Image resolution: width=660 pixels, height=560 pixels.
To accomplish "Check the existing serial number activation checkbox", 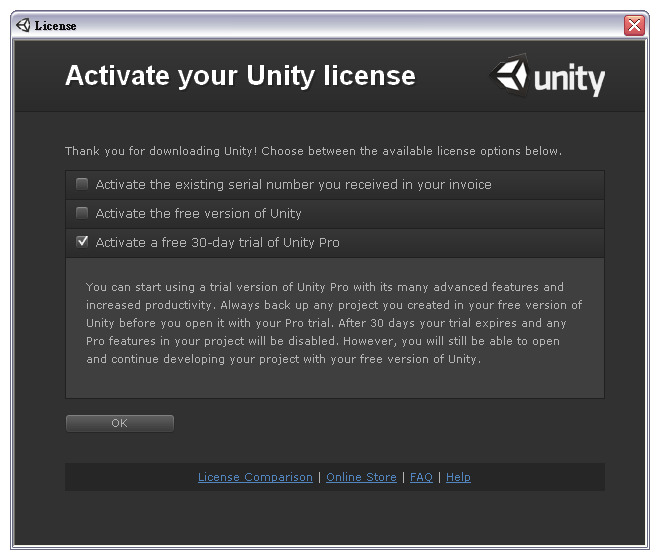I will pyautogui.click(x=82, y=184).
